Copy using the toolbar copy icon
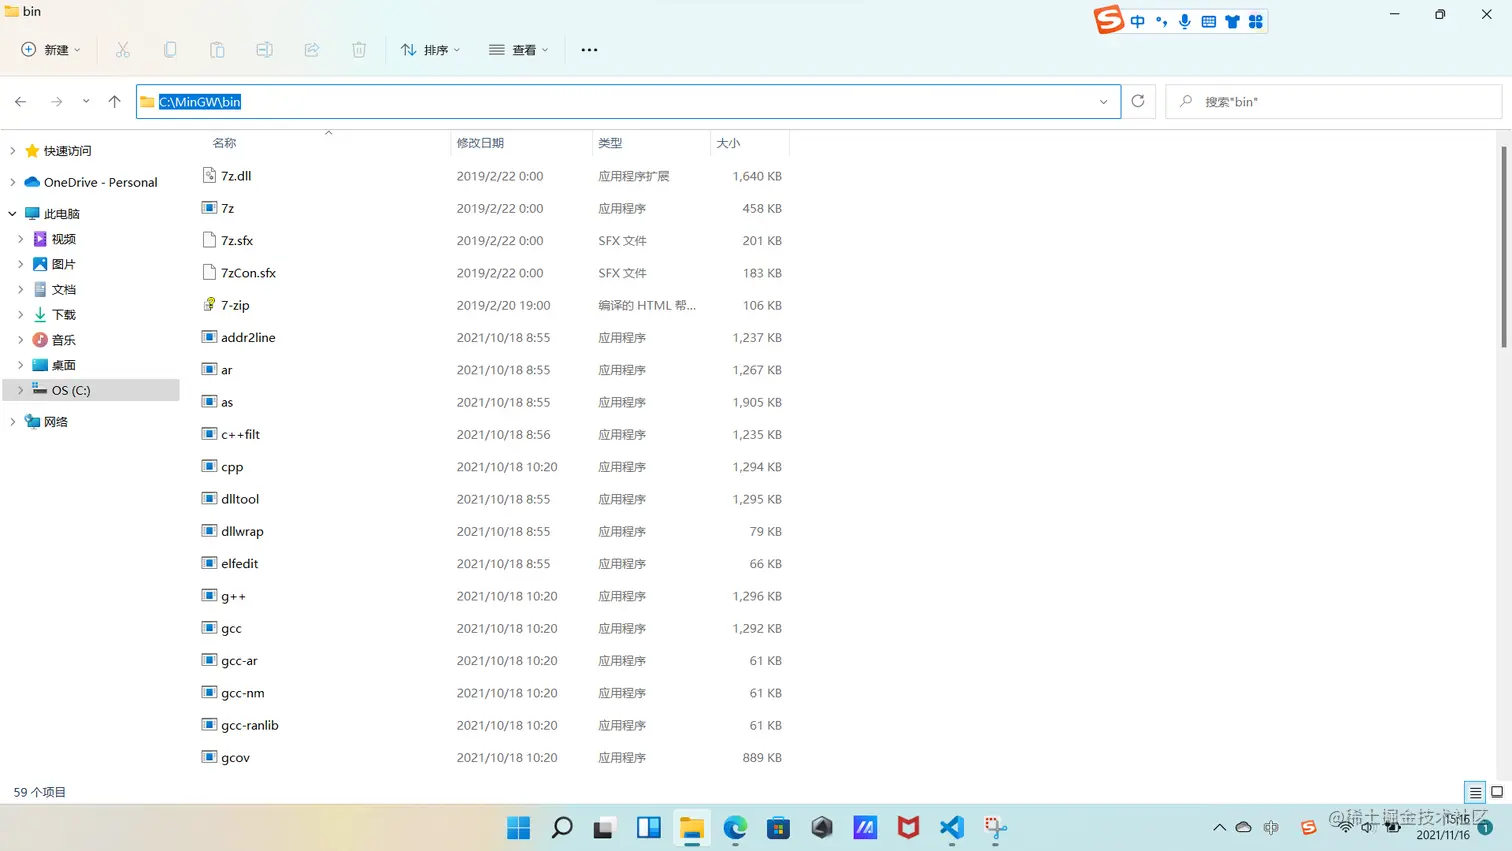 pos(170,49)
